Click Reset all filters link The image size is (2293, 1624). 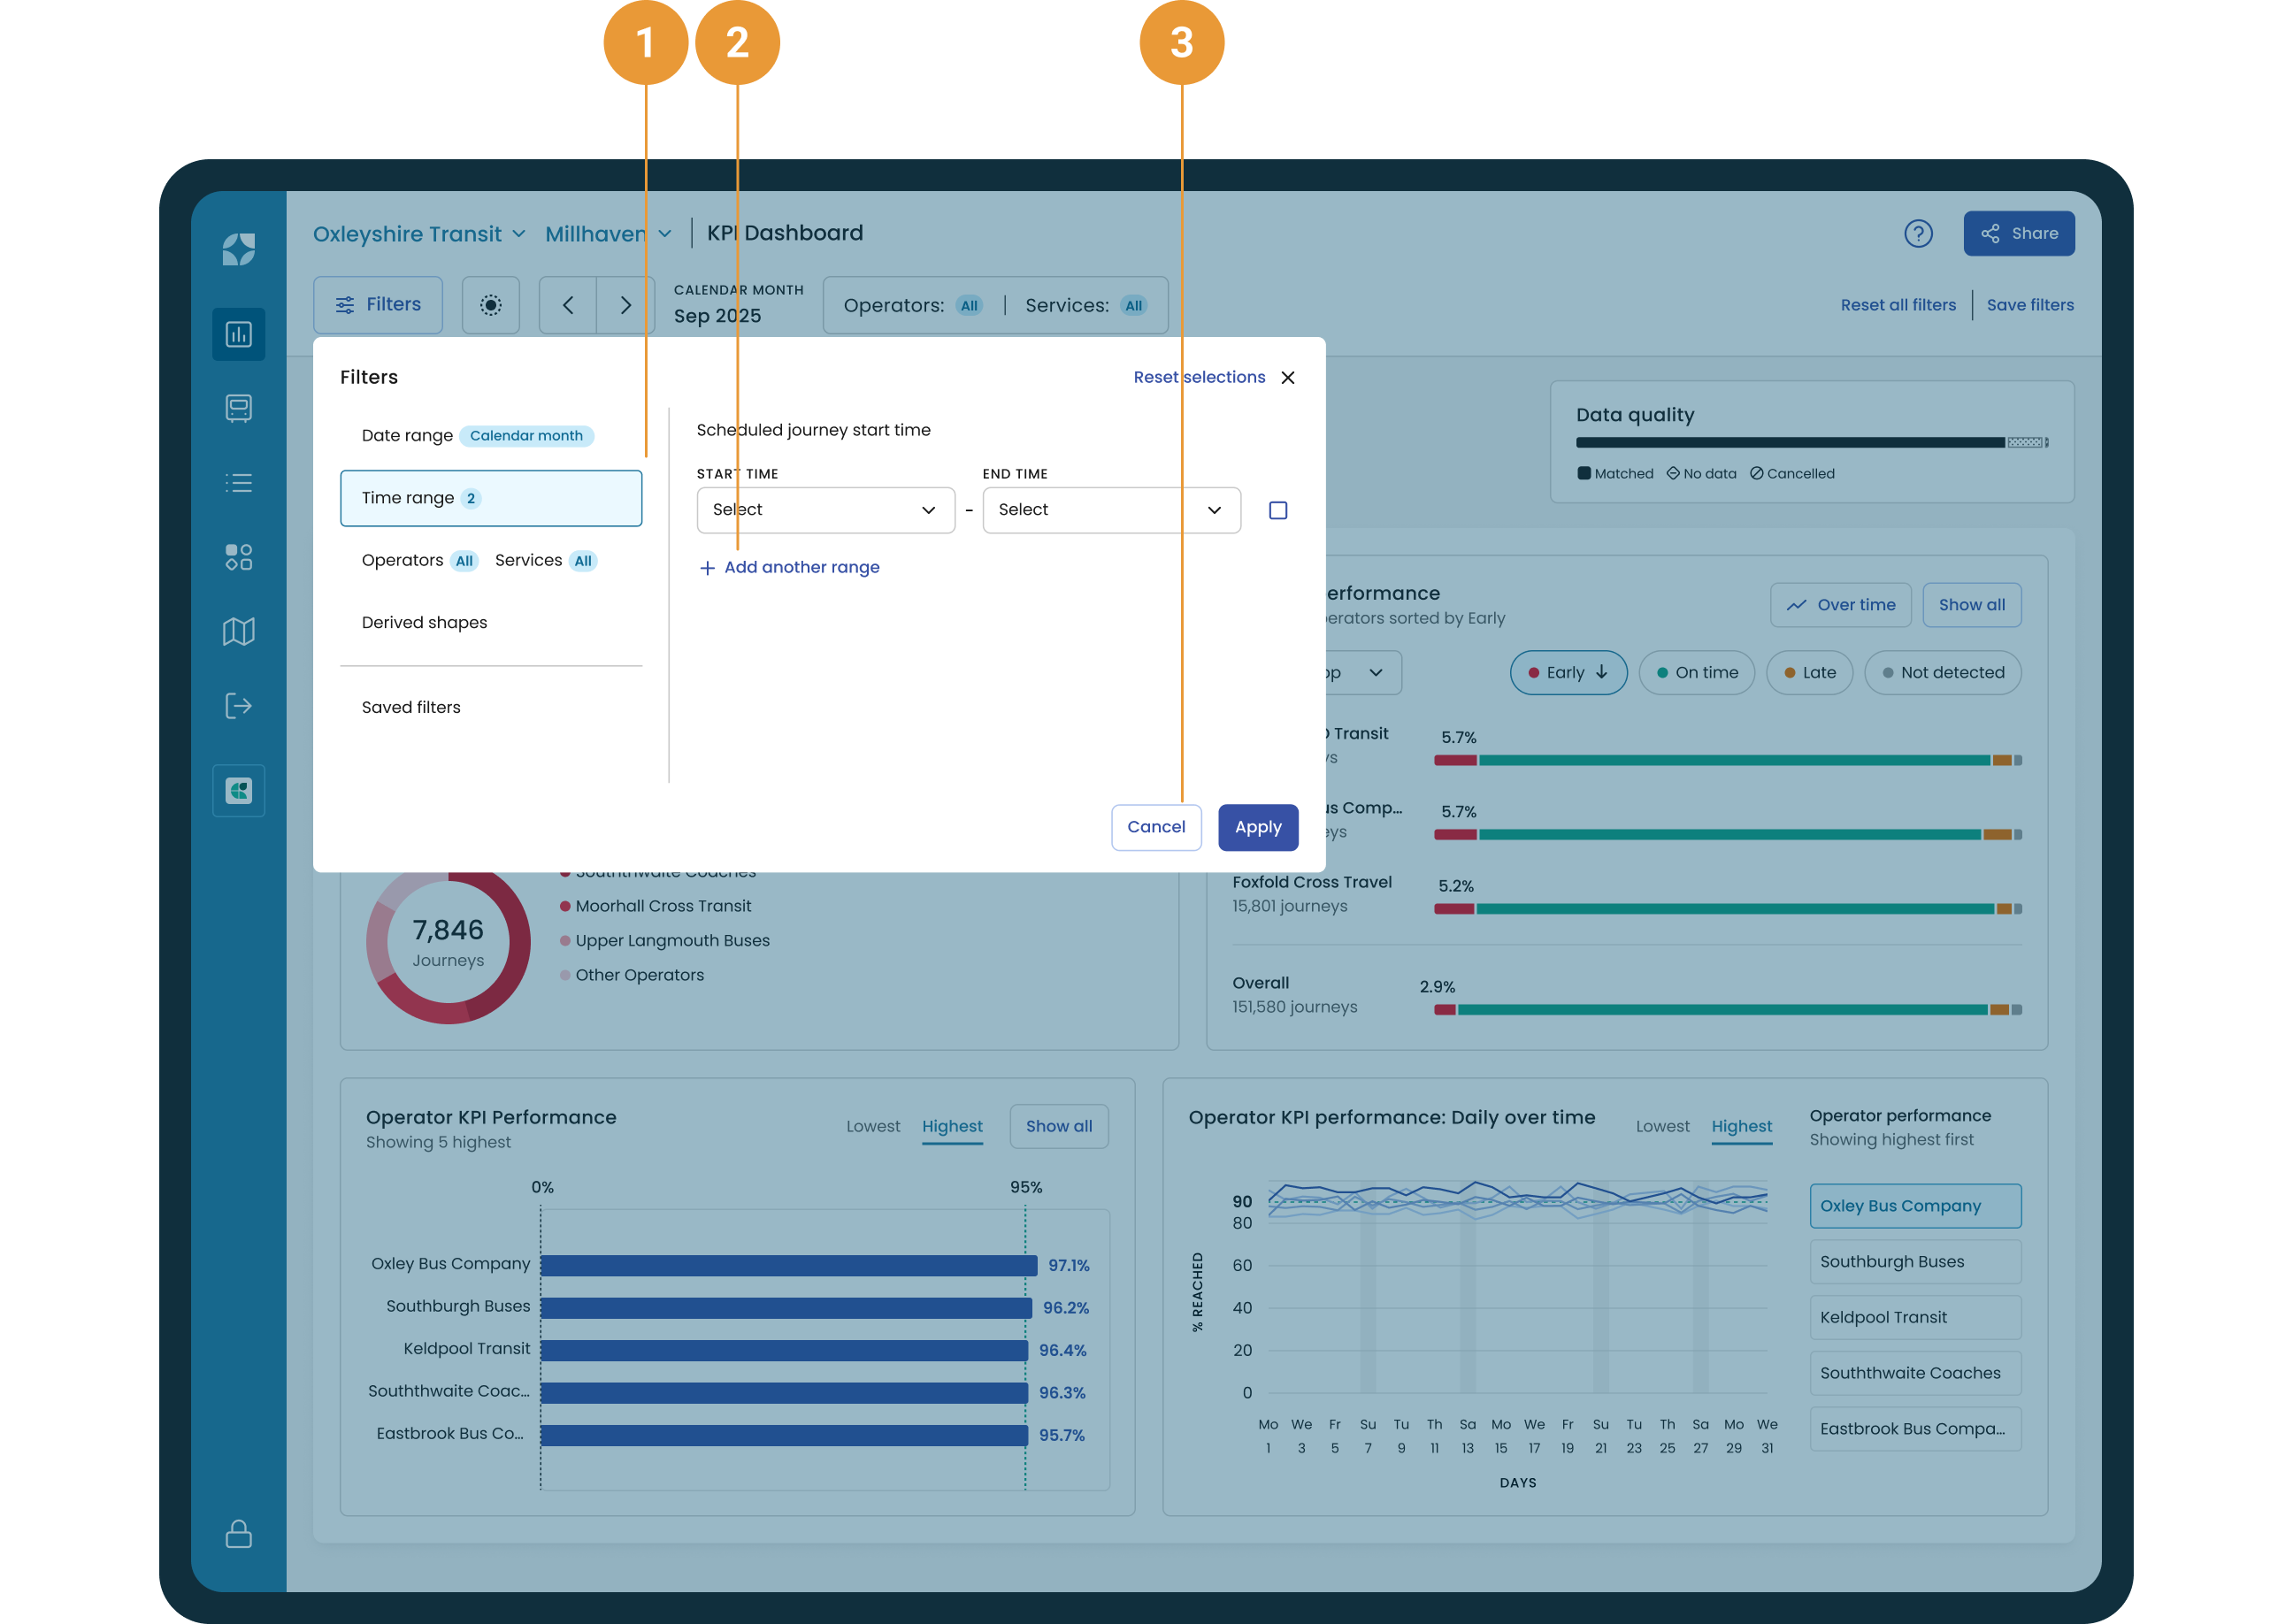tap(1898, 306)
